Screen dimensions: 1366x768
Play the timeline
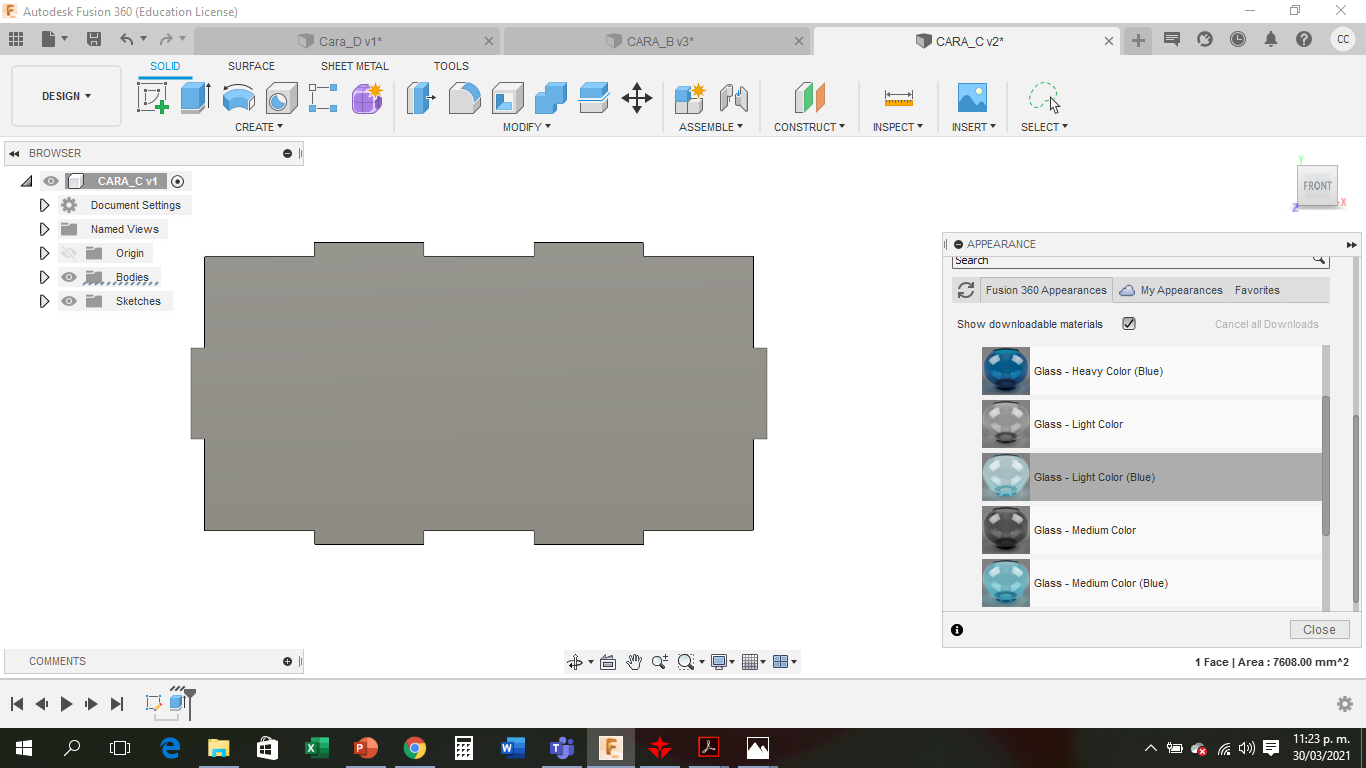pos(66,704)
